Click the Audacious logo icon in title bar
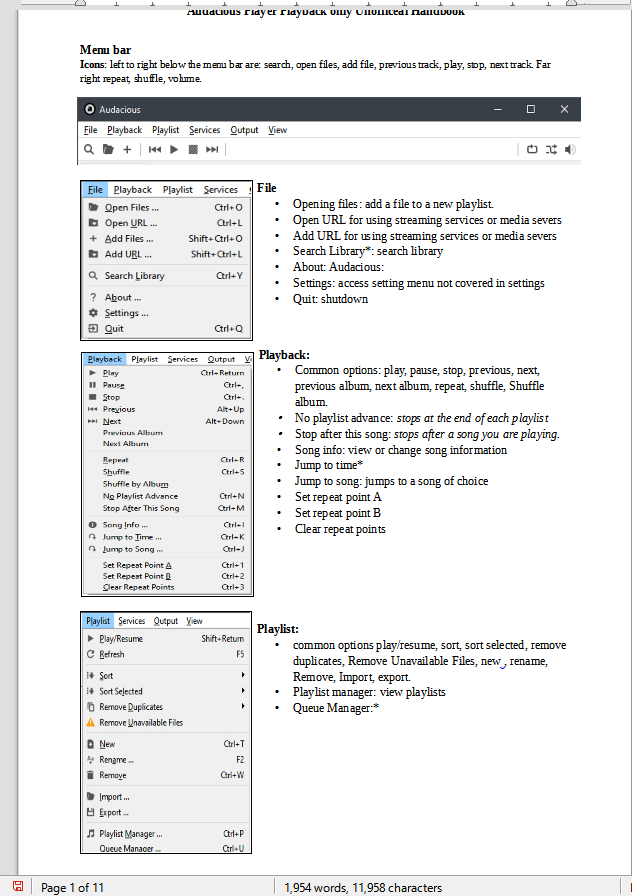 point(89,109)
